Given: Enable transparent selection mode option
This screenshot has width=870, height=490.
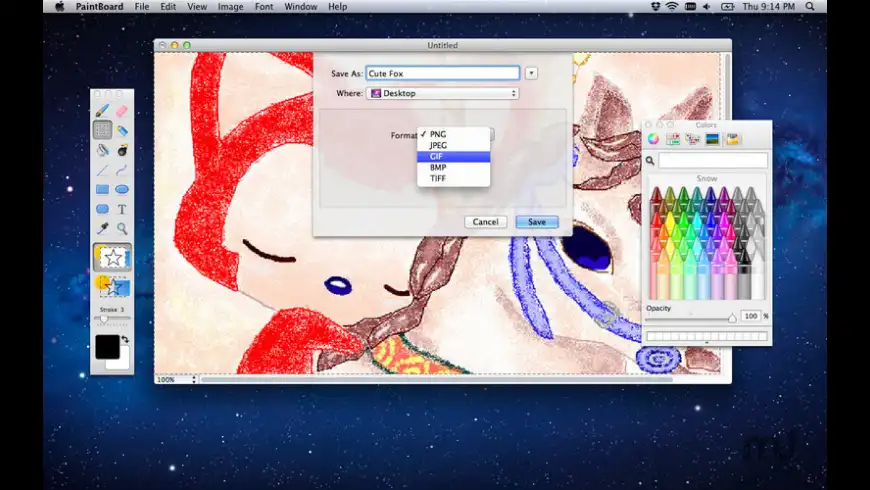Looking at the screenshot, I should pos(113,286).
